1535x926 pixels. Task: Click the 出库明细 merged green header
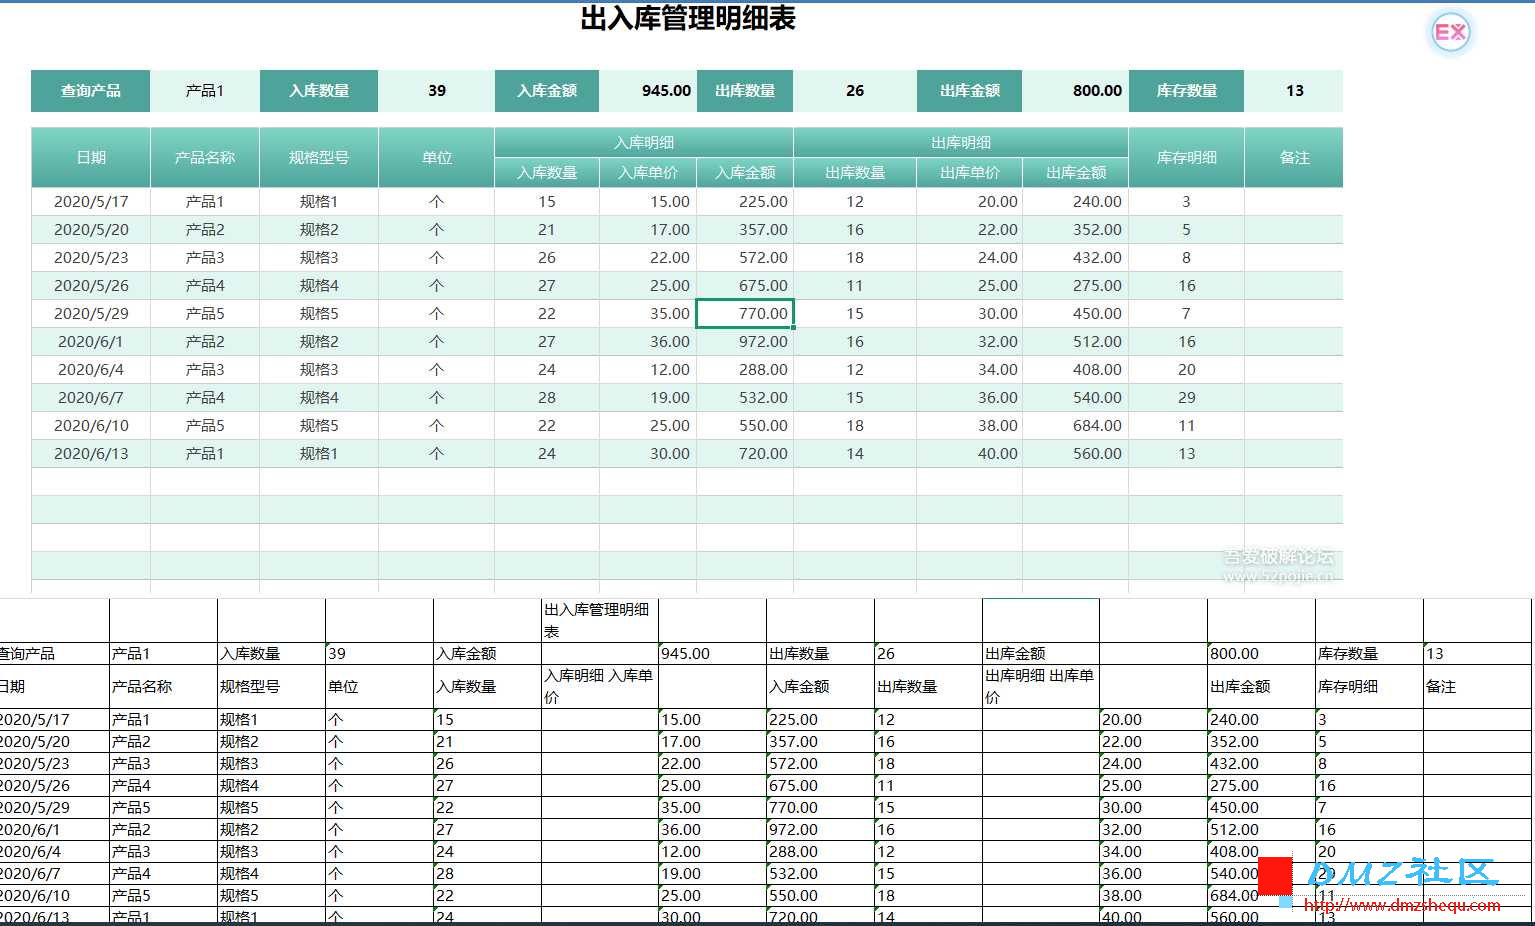click(961, 142)
